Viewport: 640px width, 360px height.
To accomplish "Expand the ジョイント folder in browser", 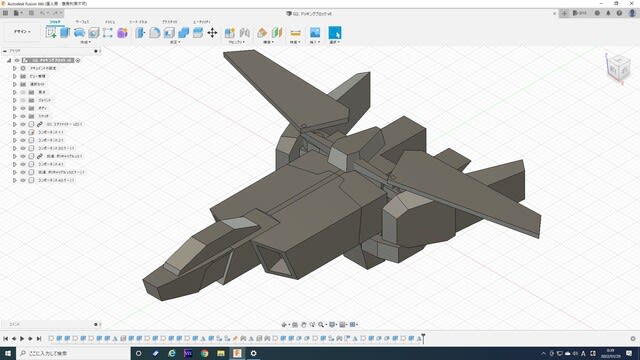I will tap(15, 100).
